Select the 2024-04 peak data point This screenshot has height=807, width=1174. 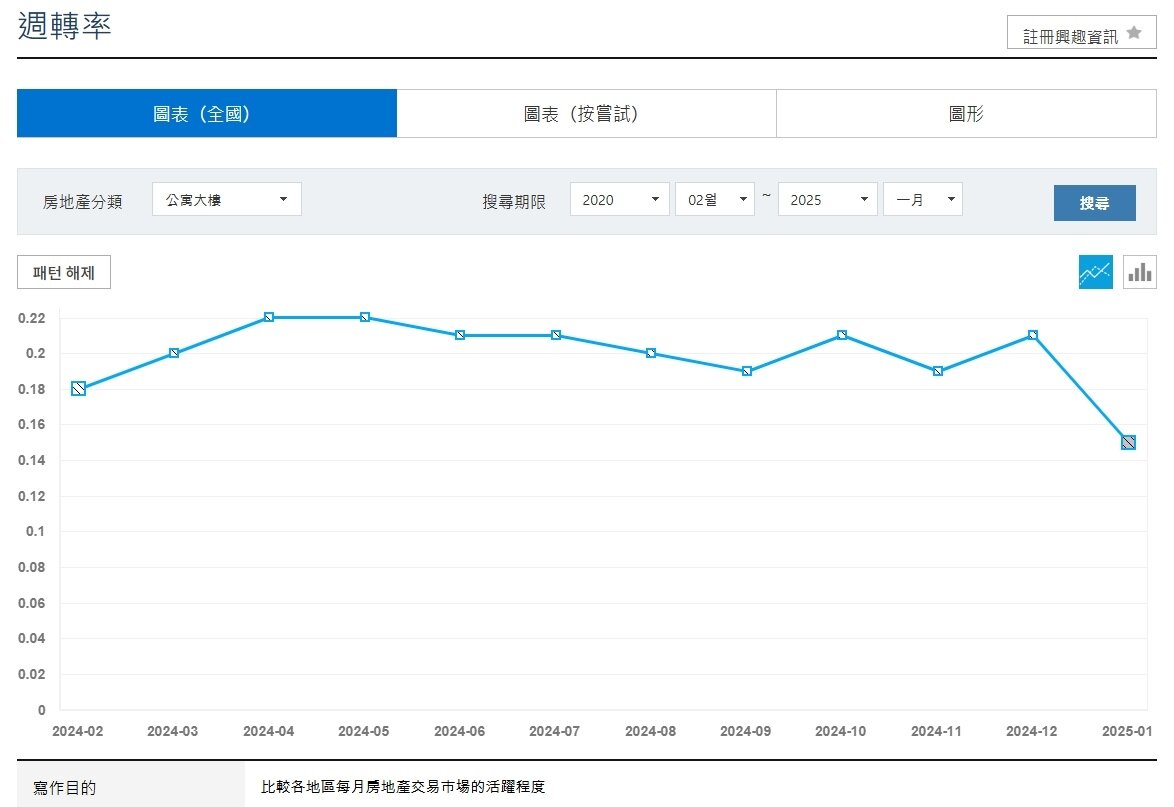click(268, 316)
